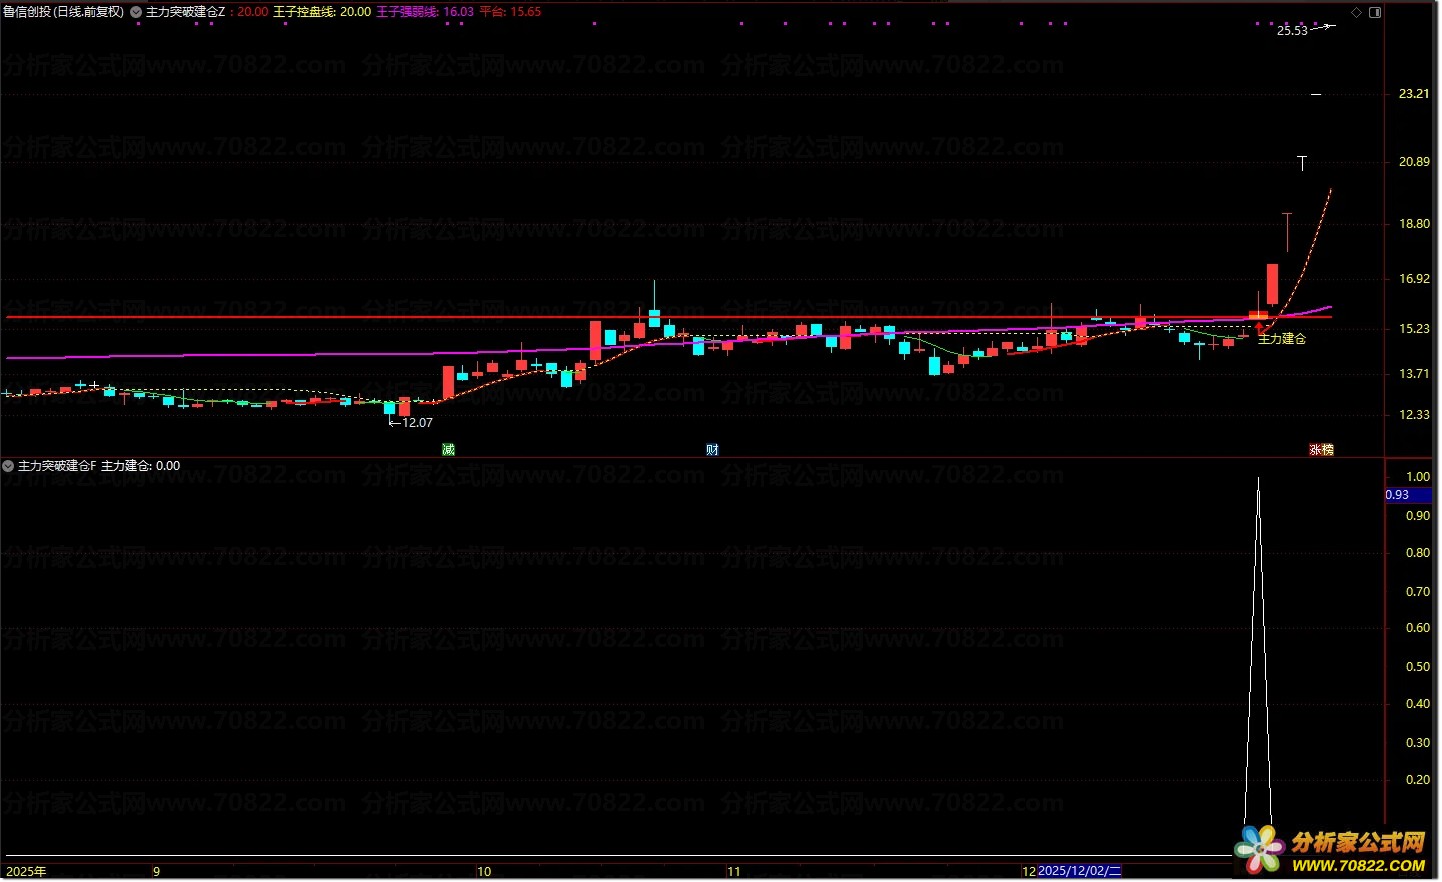This screenshot has height=882, width=1442.
Task: Select the stock title 鲁信创投 (日线.前复权)
Action: 64,12
